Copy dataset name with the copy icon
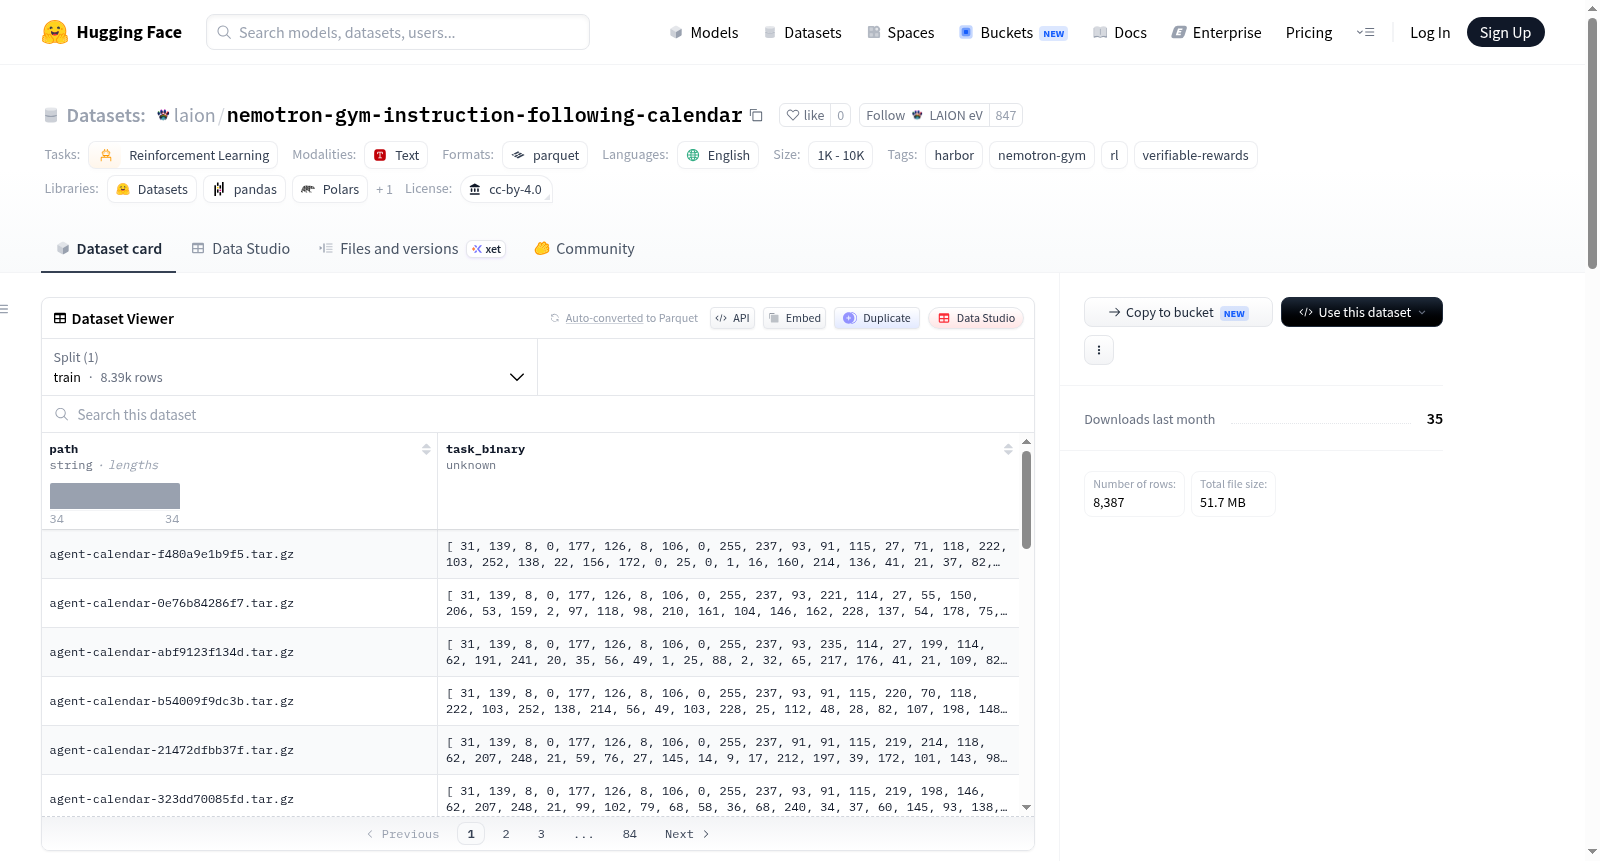Image resolution: width=1600 pixels, height=861 pixels. coord(756,116)
